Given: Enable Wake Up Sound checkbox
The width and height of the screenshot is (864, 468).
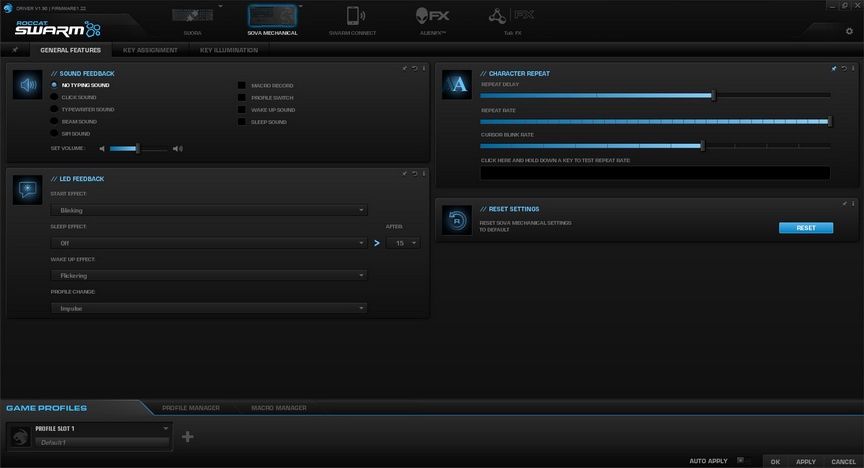Looking at the screenshot, I should (x=241, y=110).
